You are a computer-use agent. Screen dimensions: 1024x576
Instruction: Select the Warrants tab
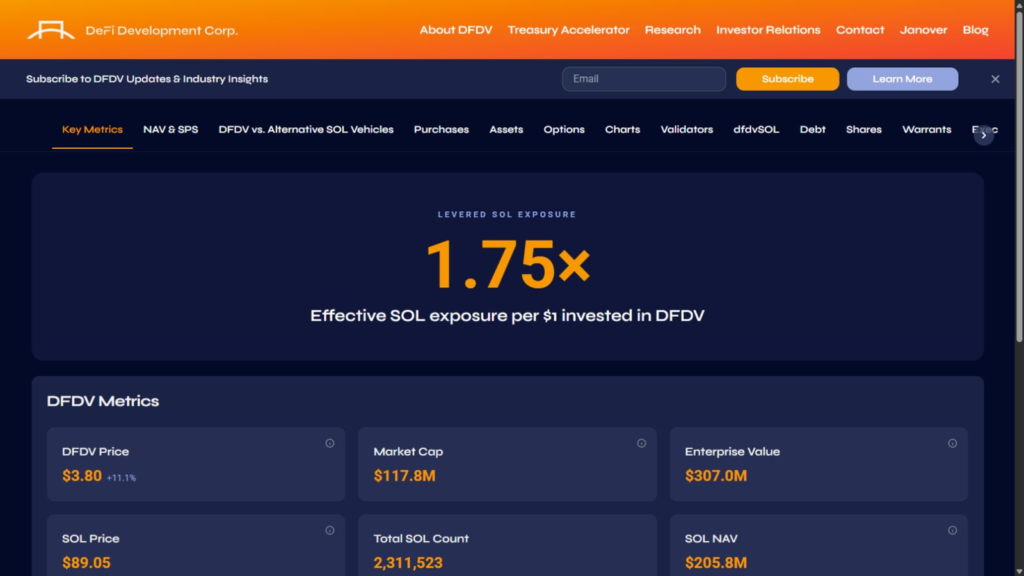[x=926, y=129]
